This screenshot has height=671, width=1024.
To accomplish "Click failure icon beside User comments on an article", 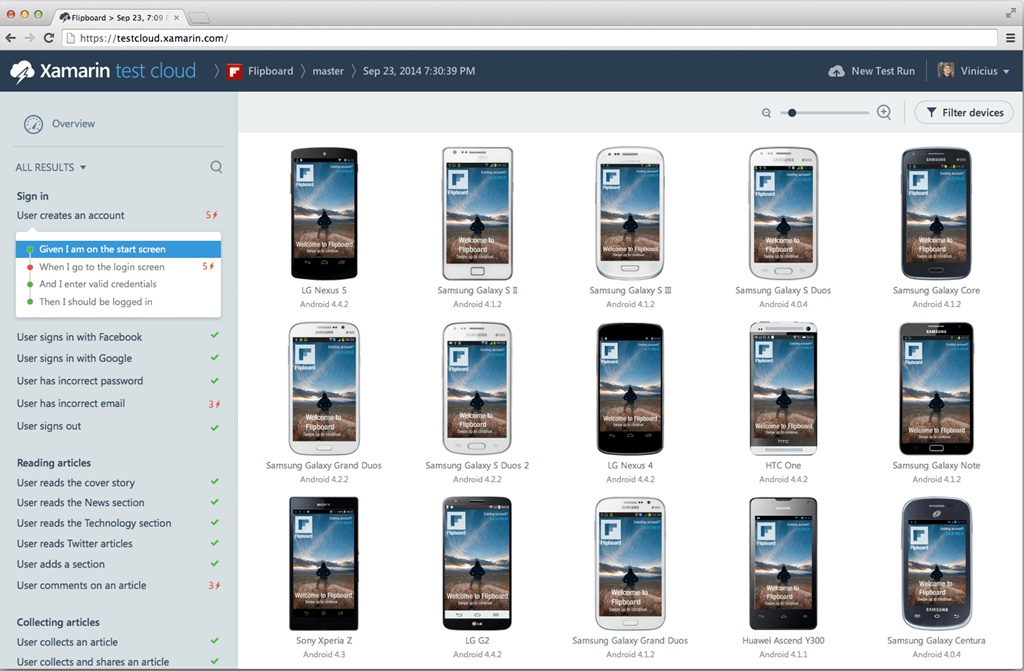I will pos(214,586).
